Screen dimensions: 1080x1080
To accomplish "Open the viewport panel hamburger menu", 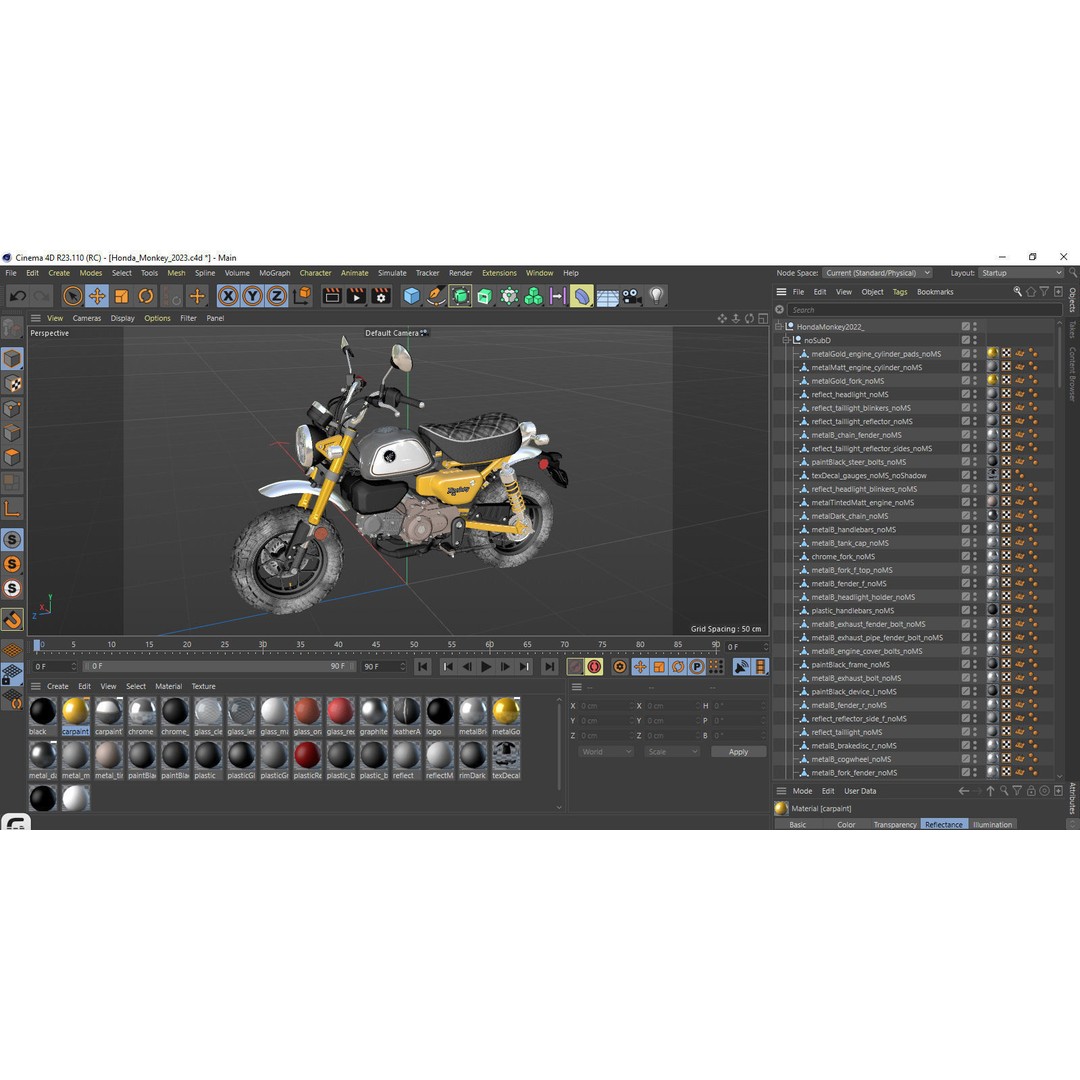I will point(36,318).
